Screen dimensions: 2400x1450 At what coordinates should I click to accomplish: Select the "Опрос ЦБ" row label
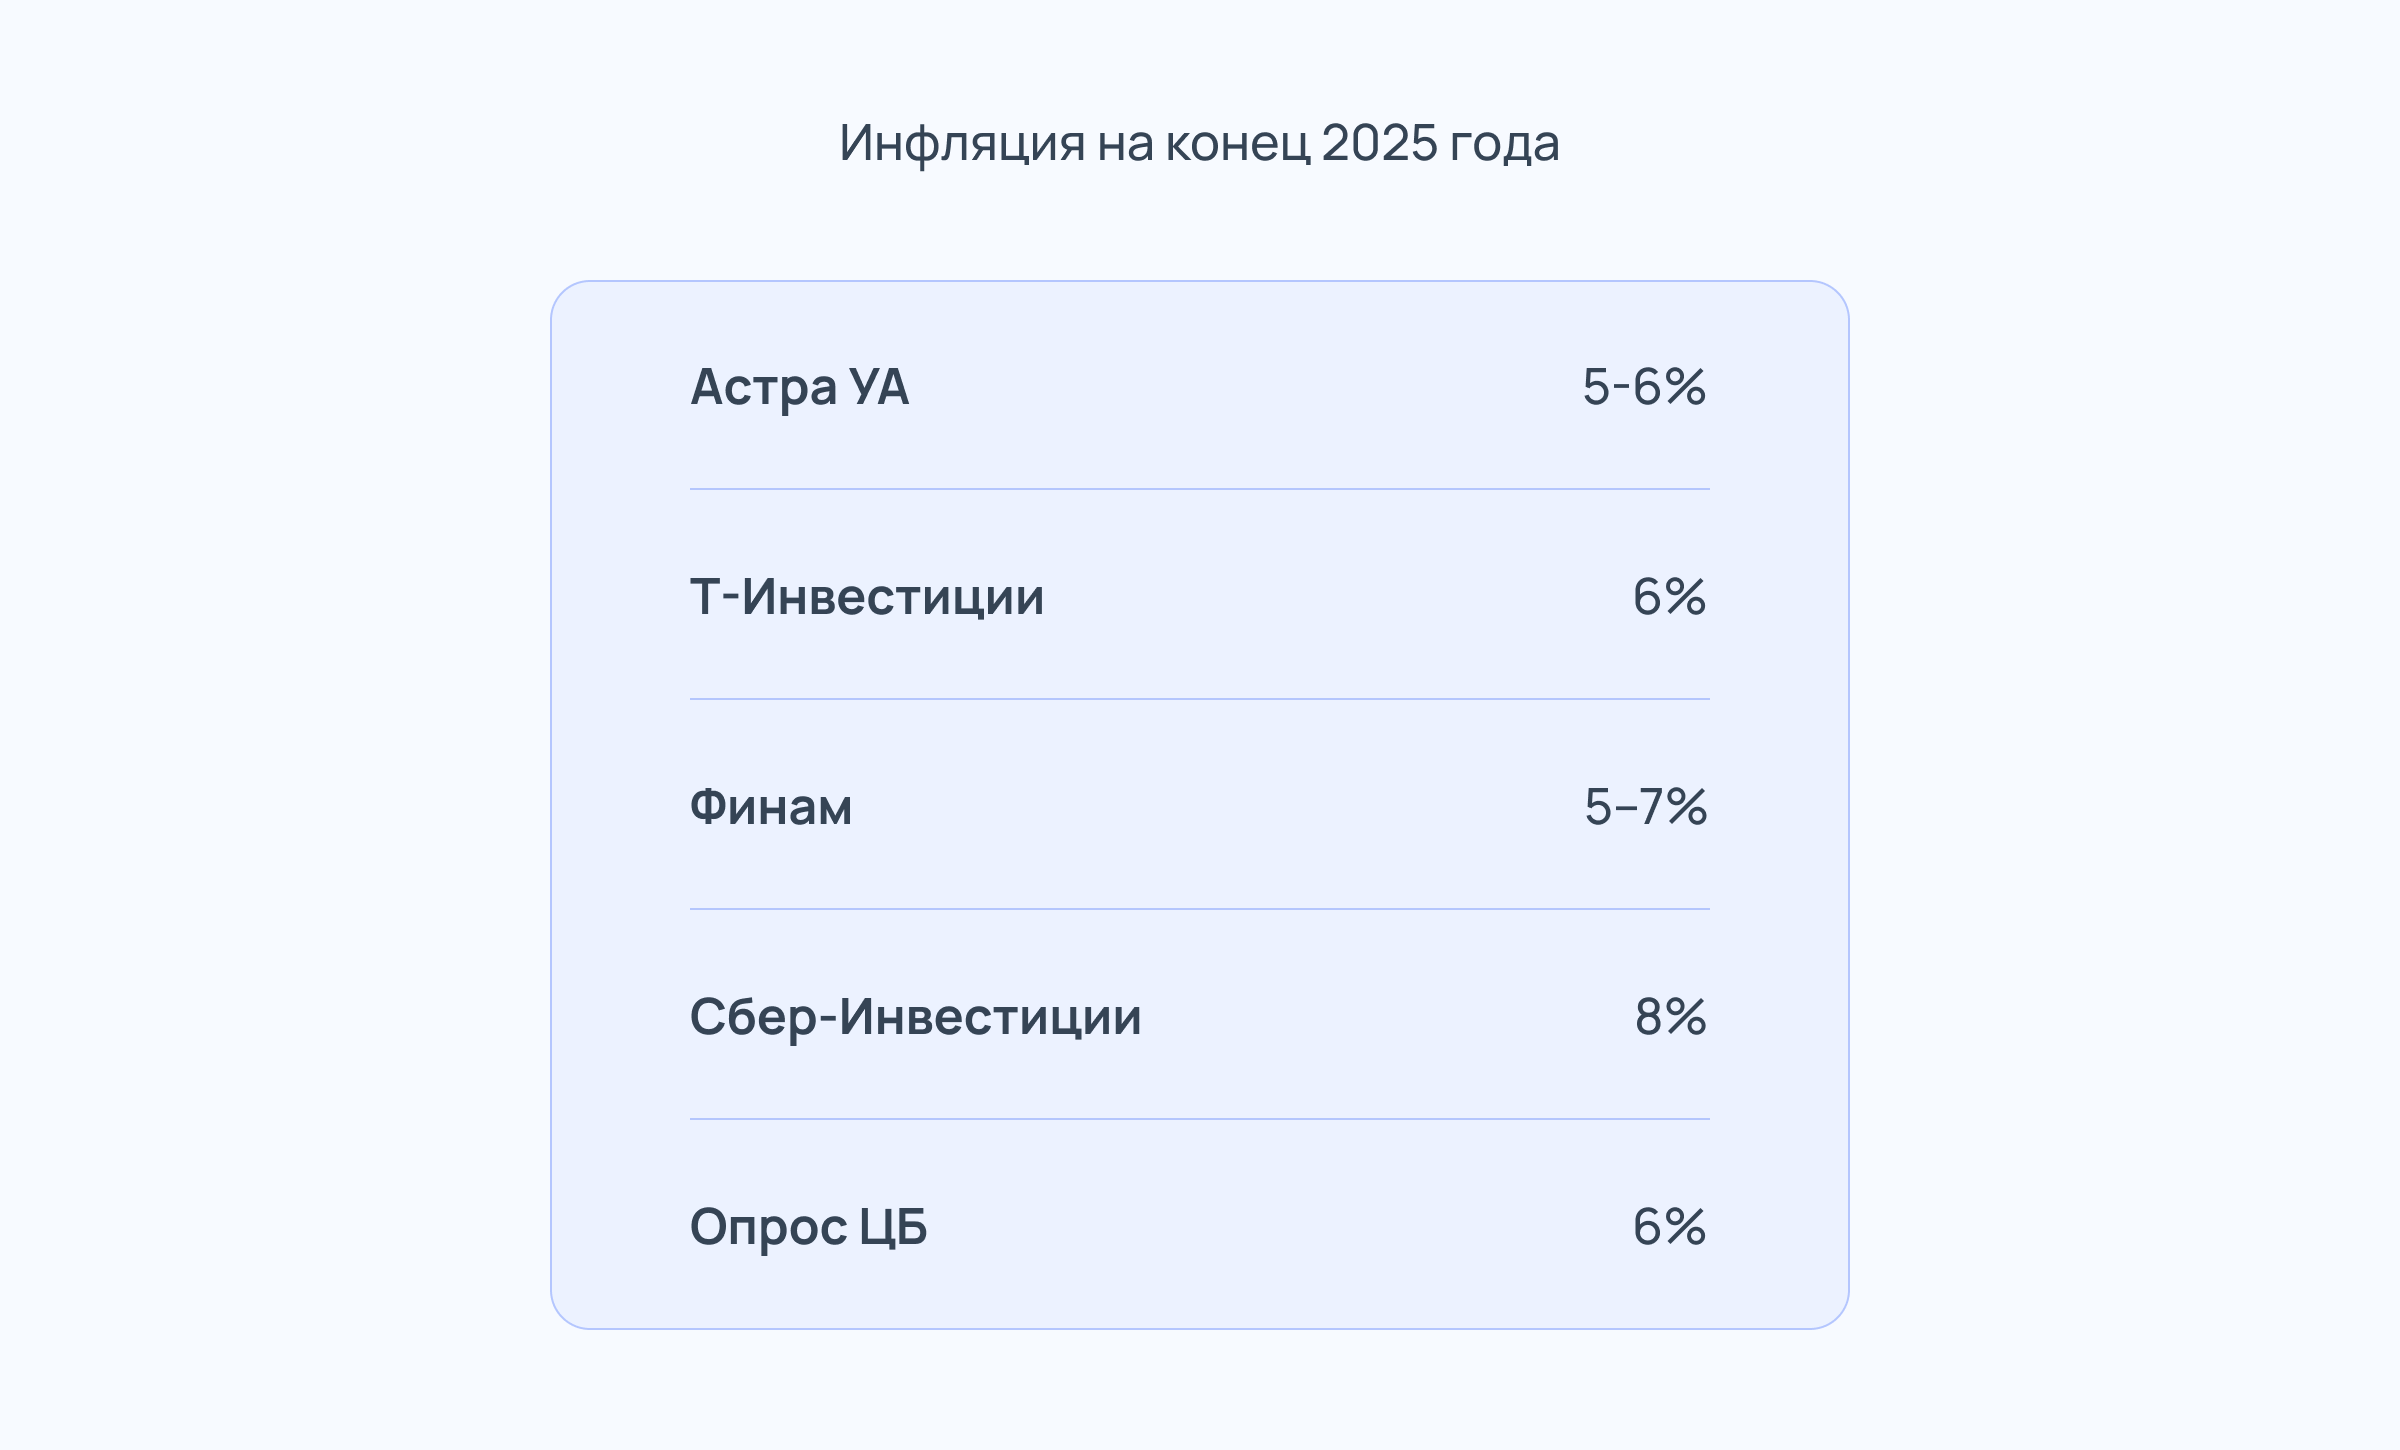(x=809, y=1227)
